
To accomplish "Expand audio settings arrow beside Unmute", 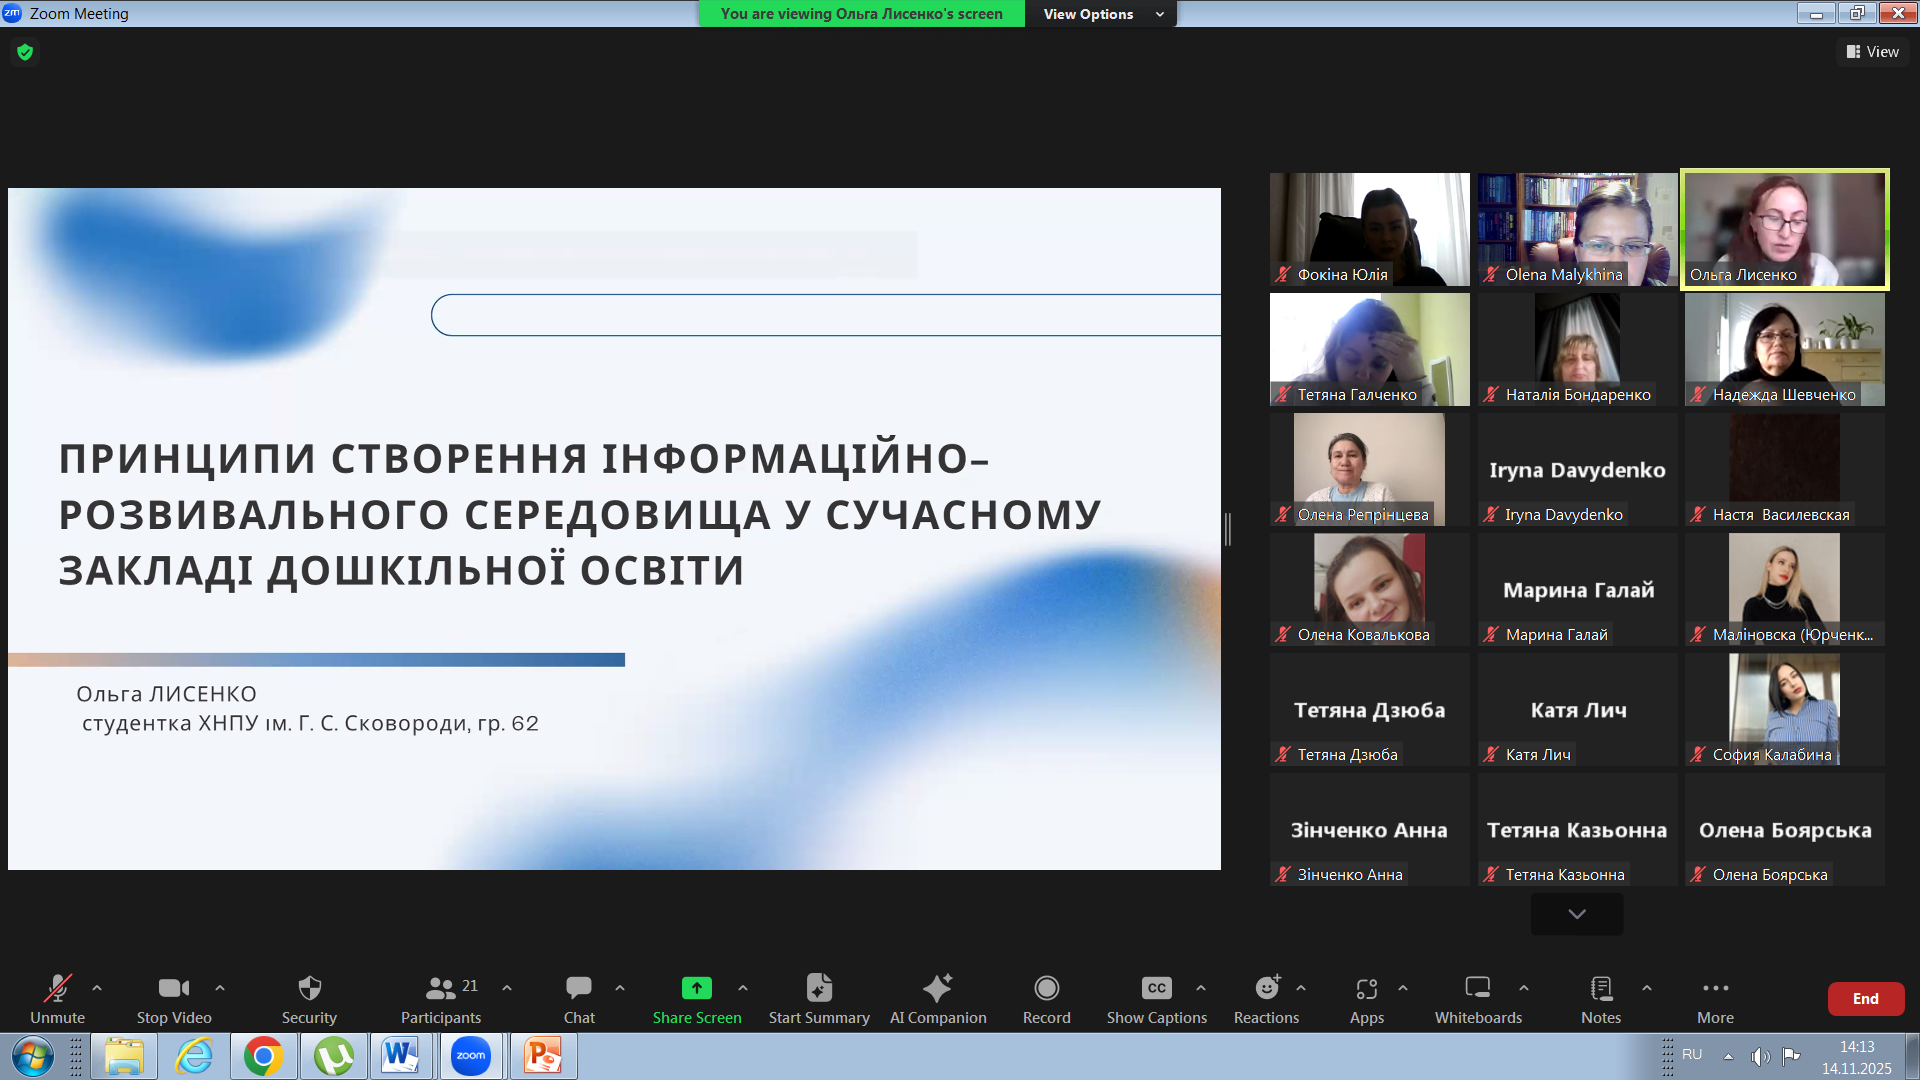I will (x=97, y=988).
